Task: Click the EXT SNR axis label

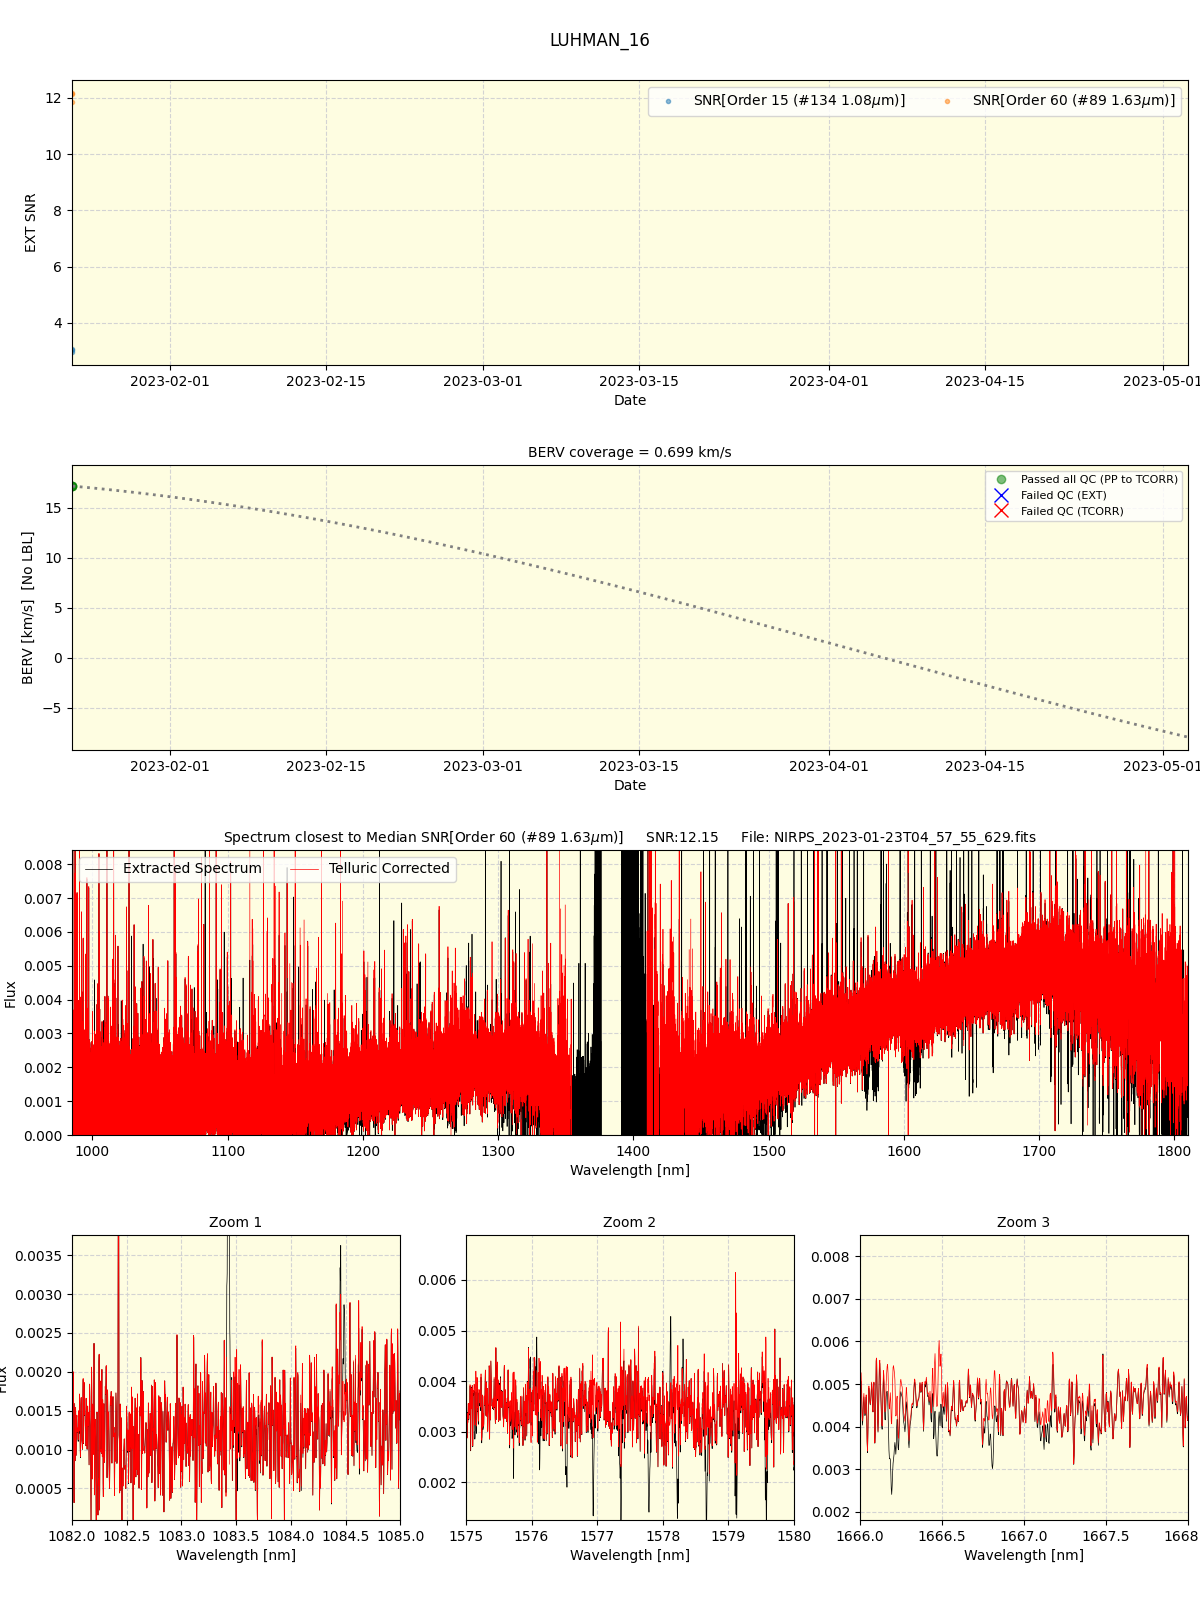Action: tap(31, 223)
